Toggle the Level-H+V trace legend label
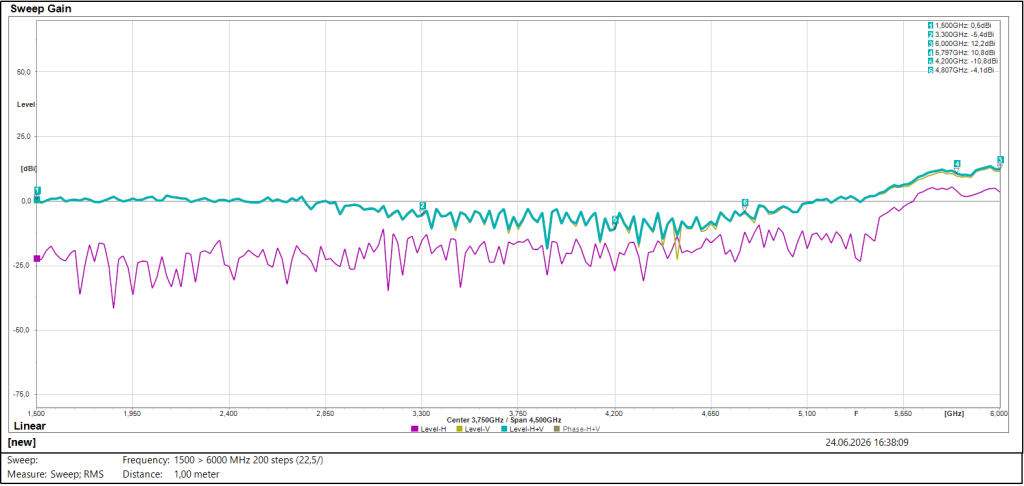Screen dimensions: 1024x486 tap(526, 429)
